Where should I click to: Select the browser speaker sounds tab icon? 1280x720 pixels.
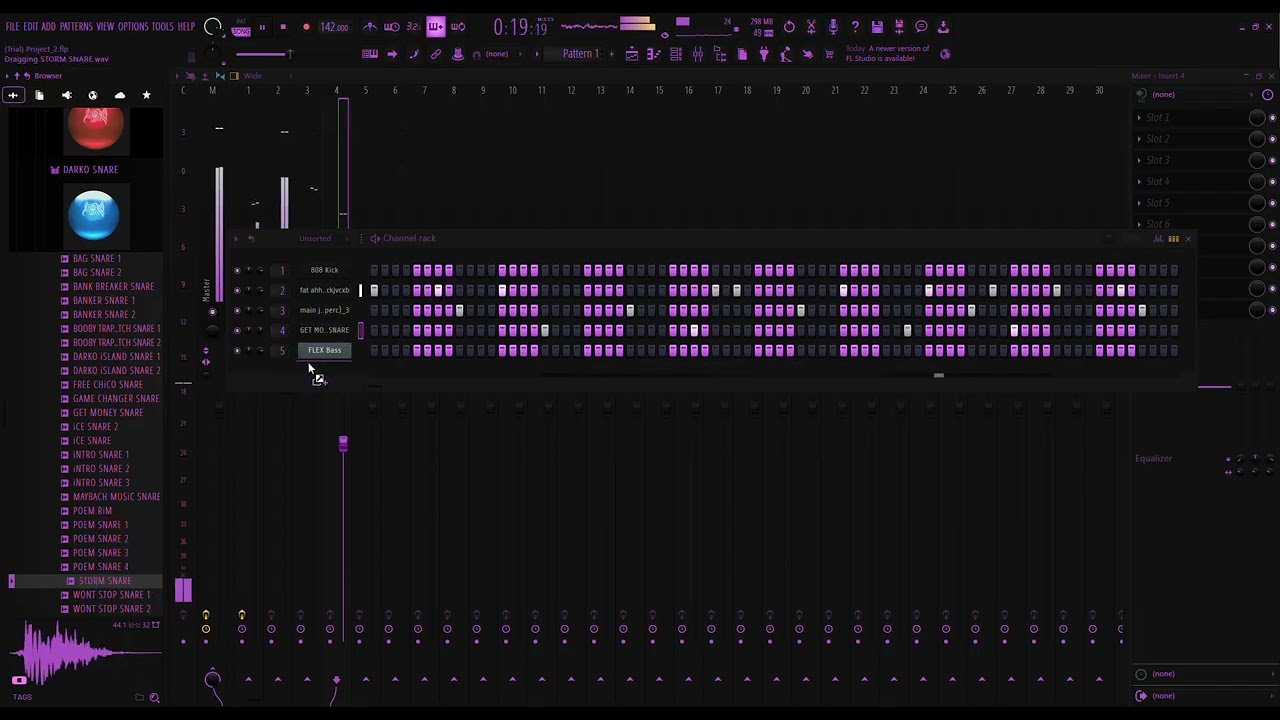pos(67,95)
